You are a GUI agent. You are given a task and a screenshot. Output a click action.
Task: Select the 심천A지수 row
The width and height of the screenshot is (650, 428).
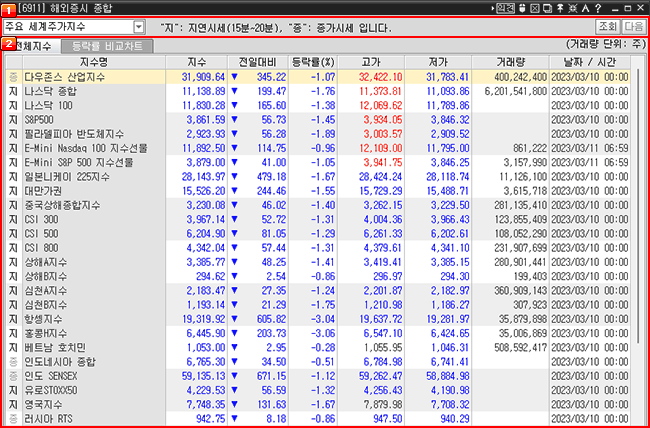(x=318, y=291)
